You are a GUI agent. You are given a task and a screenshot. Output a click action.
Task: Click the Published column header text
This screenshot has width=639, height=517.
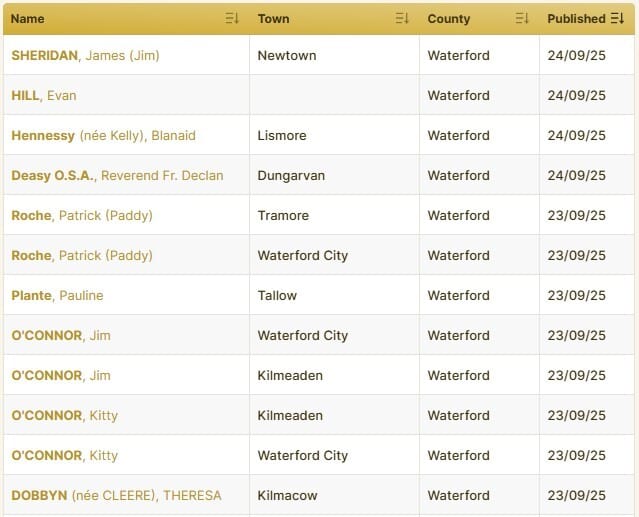[576, 19]
